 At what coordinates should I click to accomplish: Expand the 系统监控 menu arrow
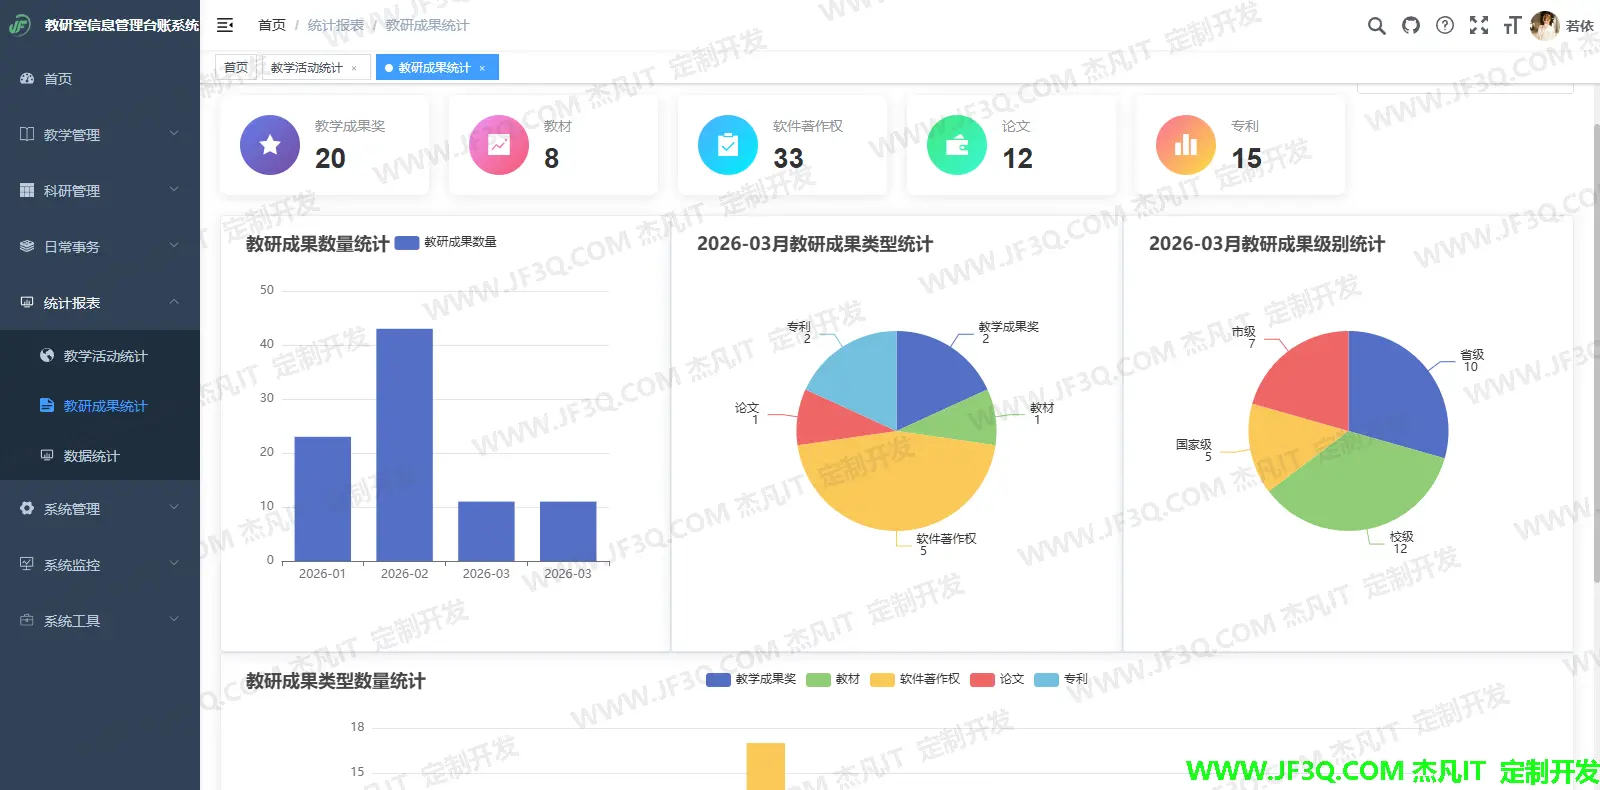click(174, 563)
